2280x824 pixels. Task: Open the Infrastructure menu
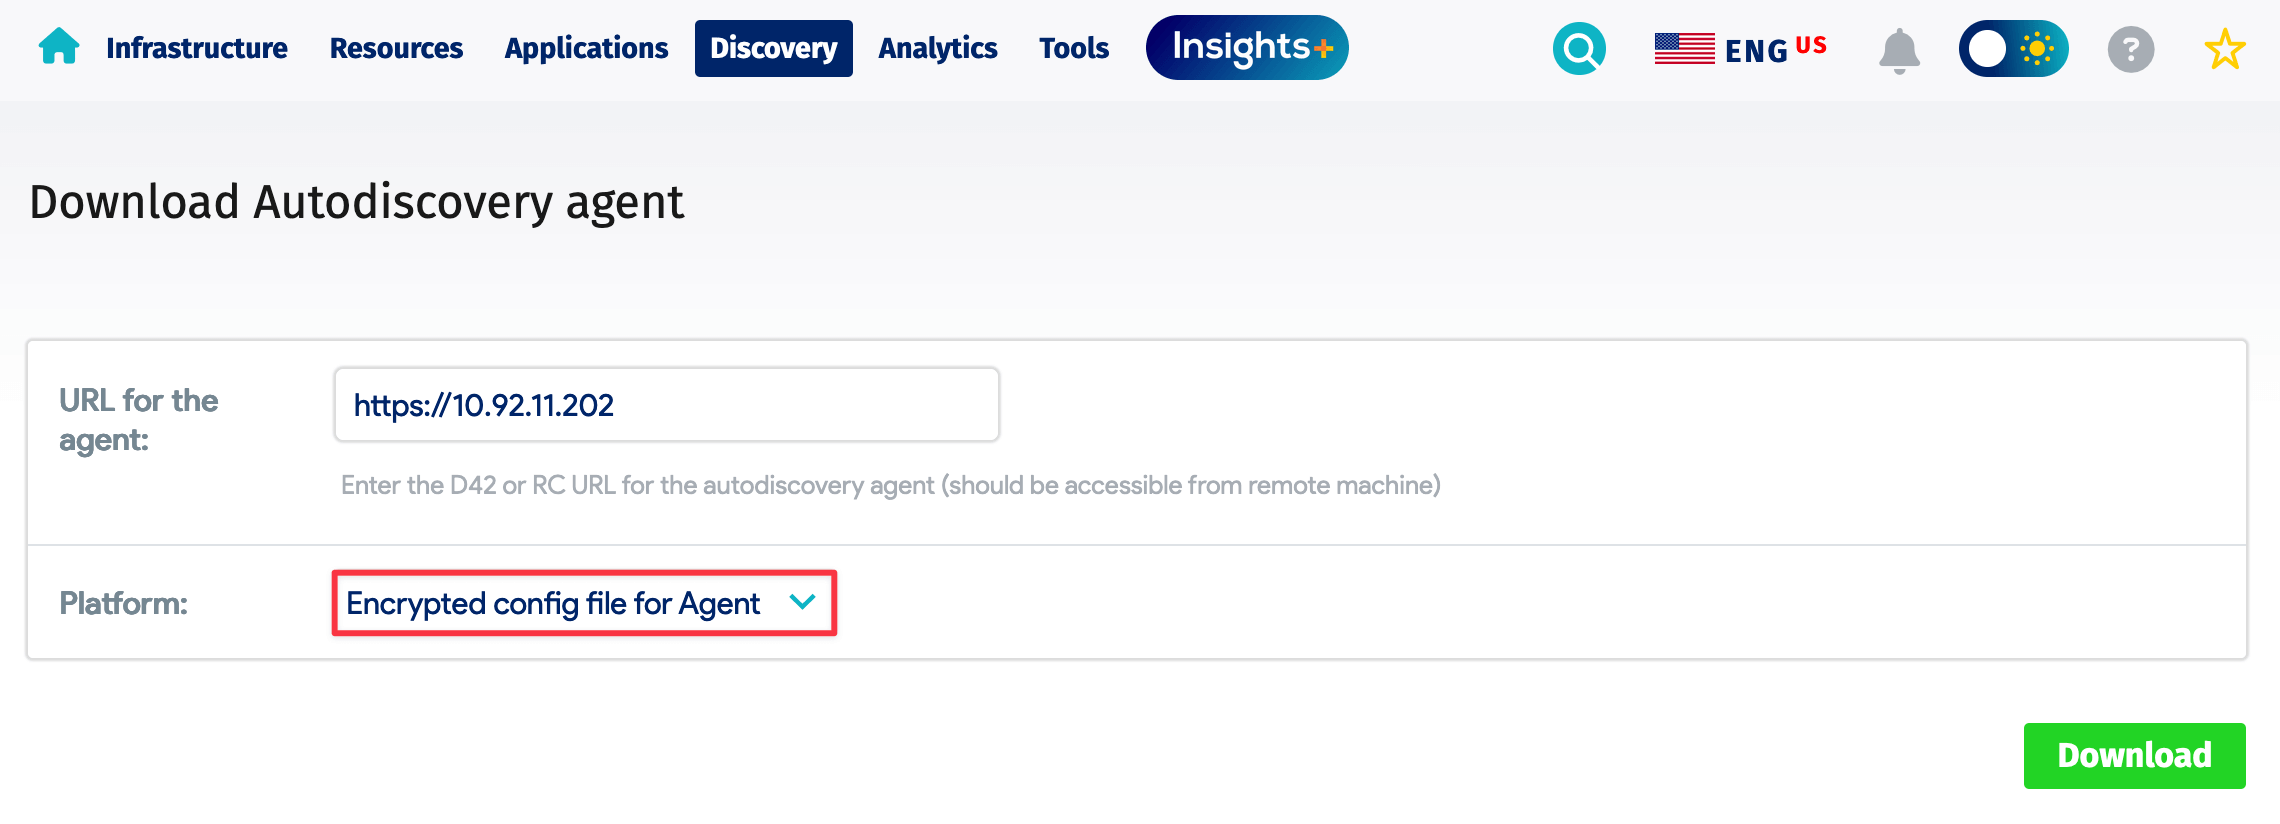[x=197, y=48]
